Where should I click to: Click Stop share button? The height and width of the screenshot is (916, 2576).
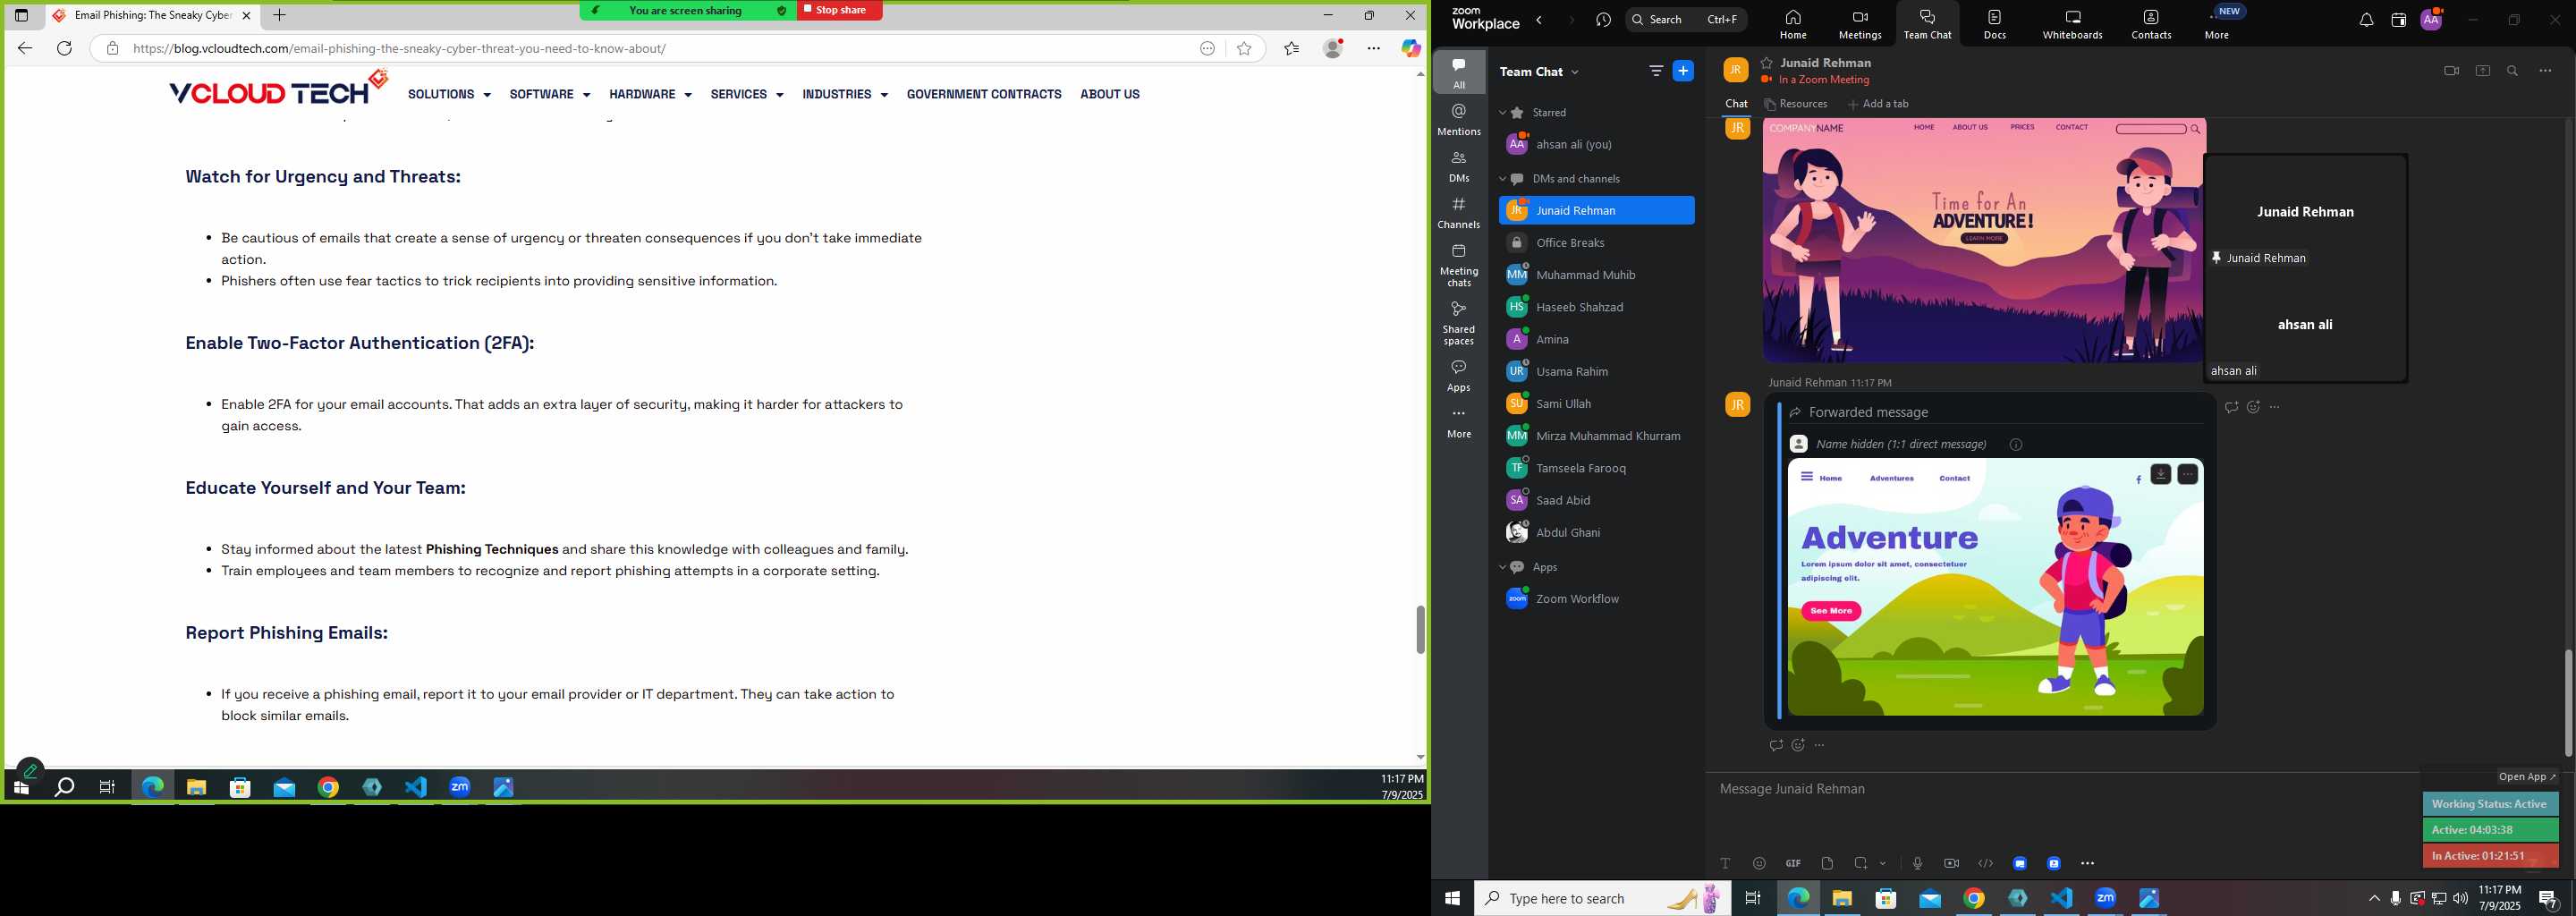click(839, 10)
